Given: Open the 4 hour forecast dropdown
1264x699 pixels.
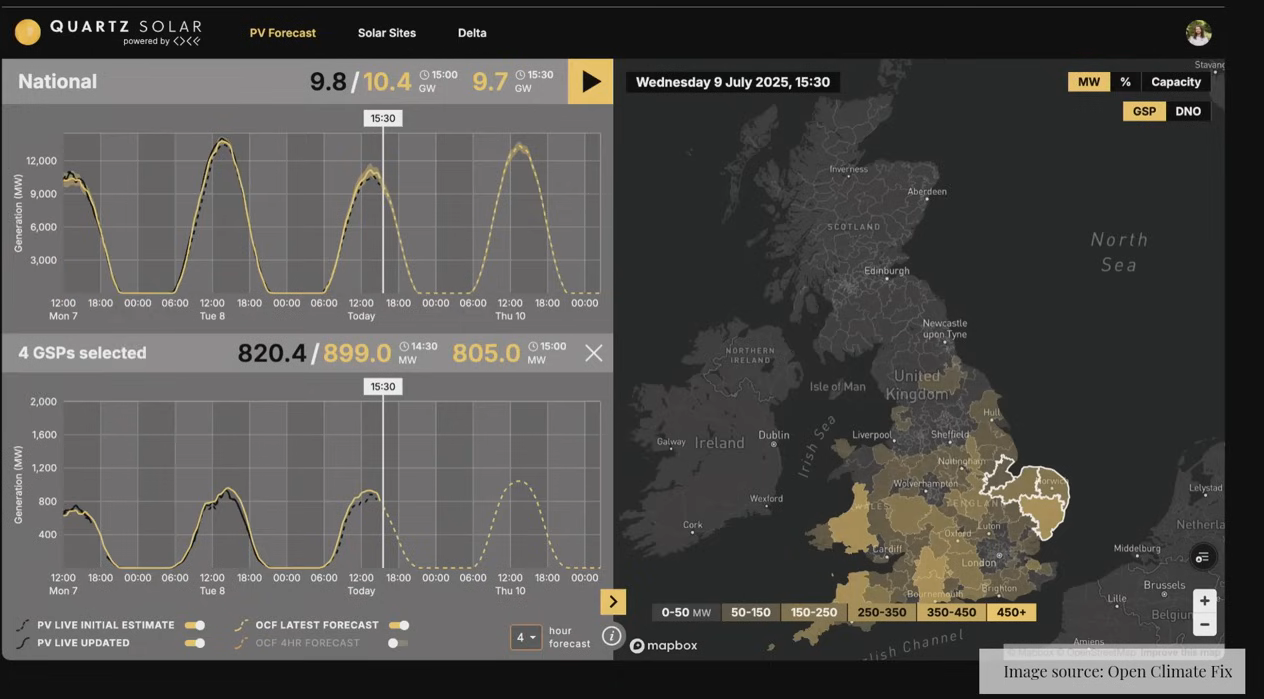Looking at the screenshot, I should click(x=526, y=637).
